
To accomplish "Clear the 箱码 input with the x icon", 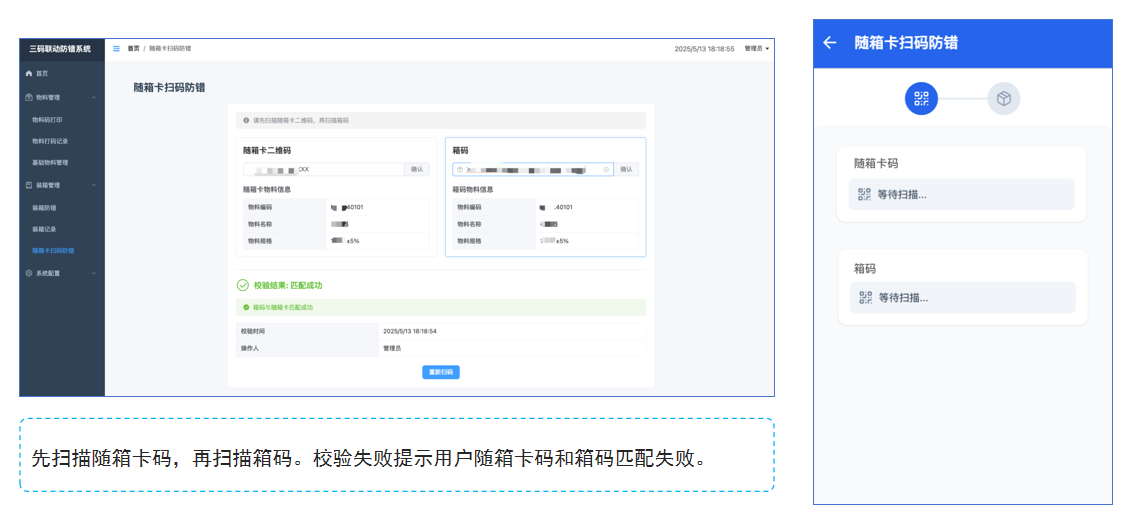I will pyautogui.click(x=606, y=169).
